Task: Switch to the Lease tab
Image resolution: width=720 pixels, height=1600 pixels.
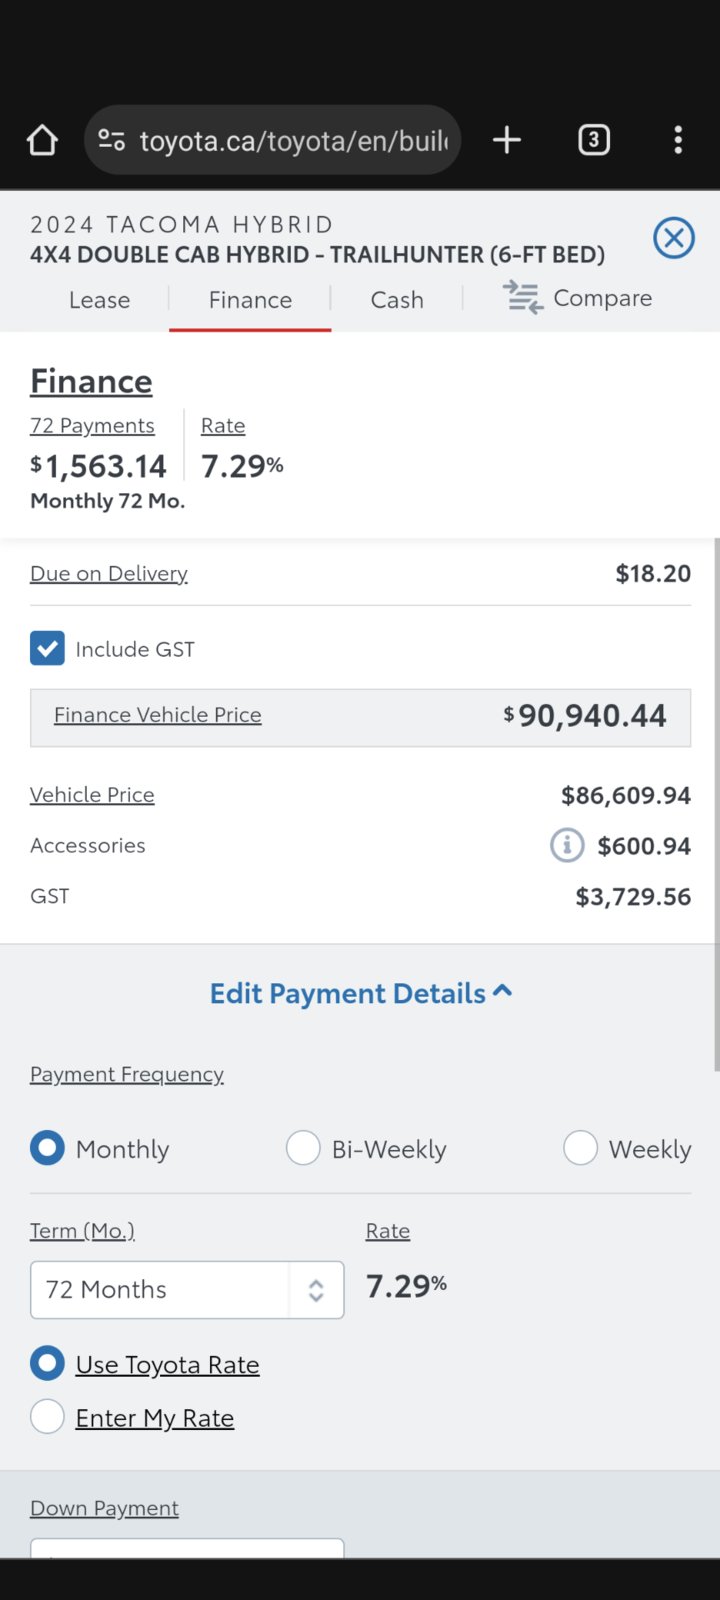Action: click(99, 300)
